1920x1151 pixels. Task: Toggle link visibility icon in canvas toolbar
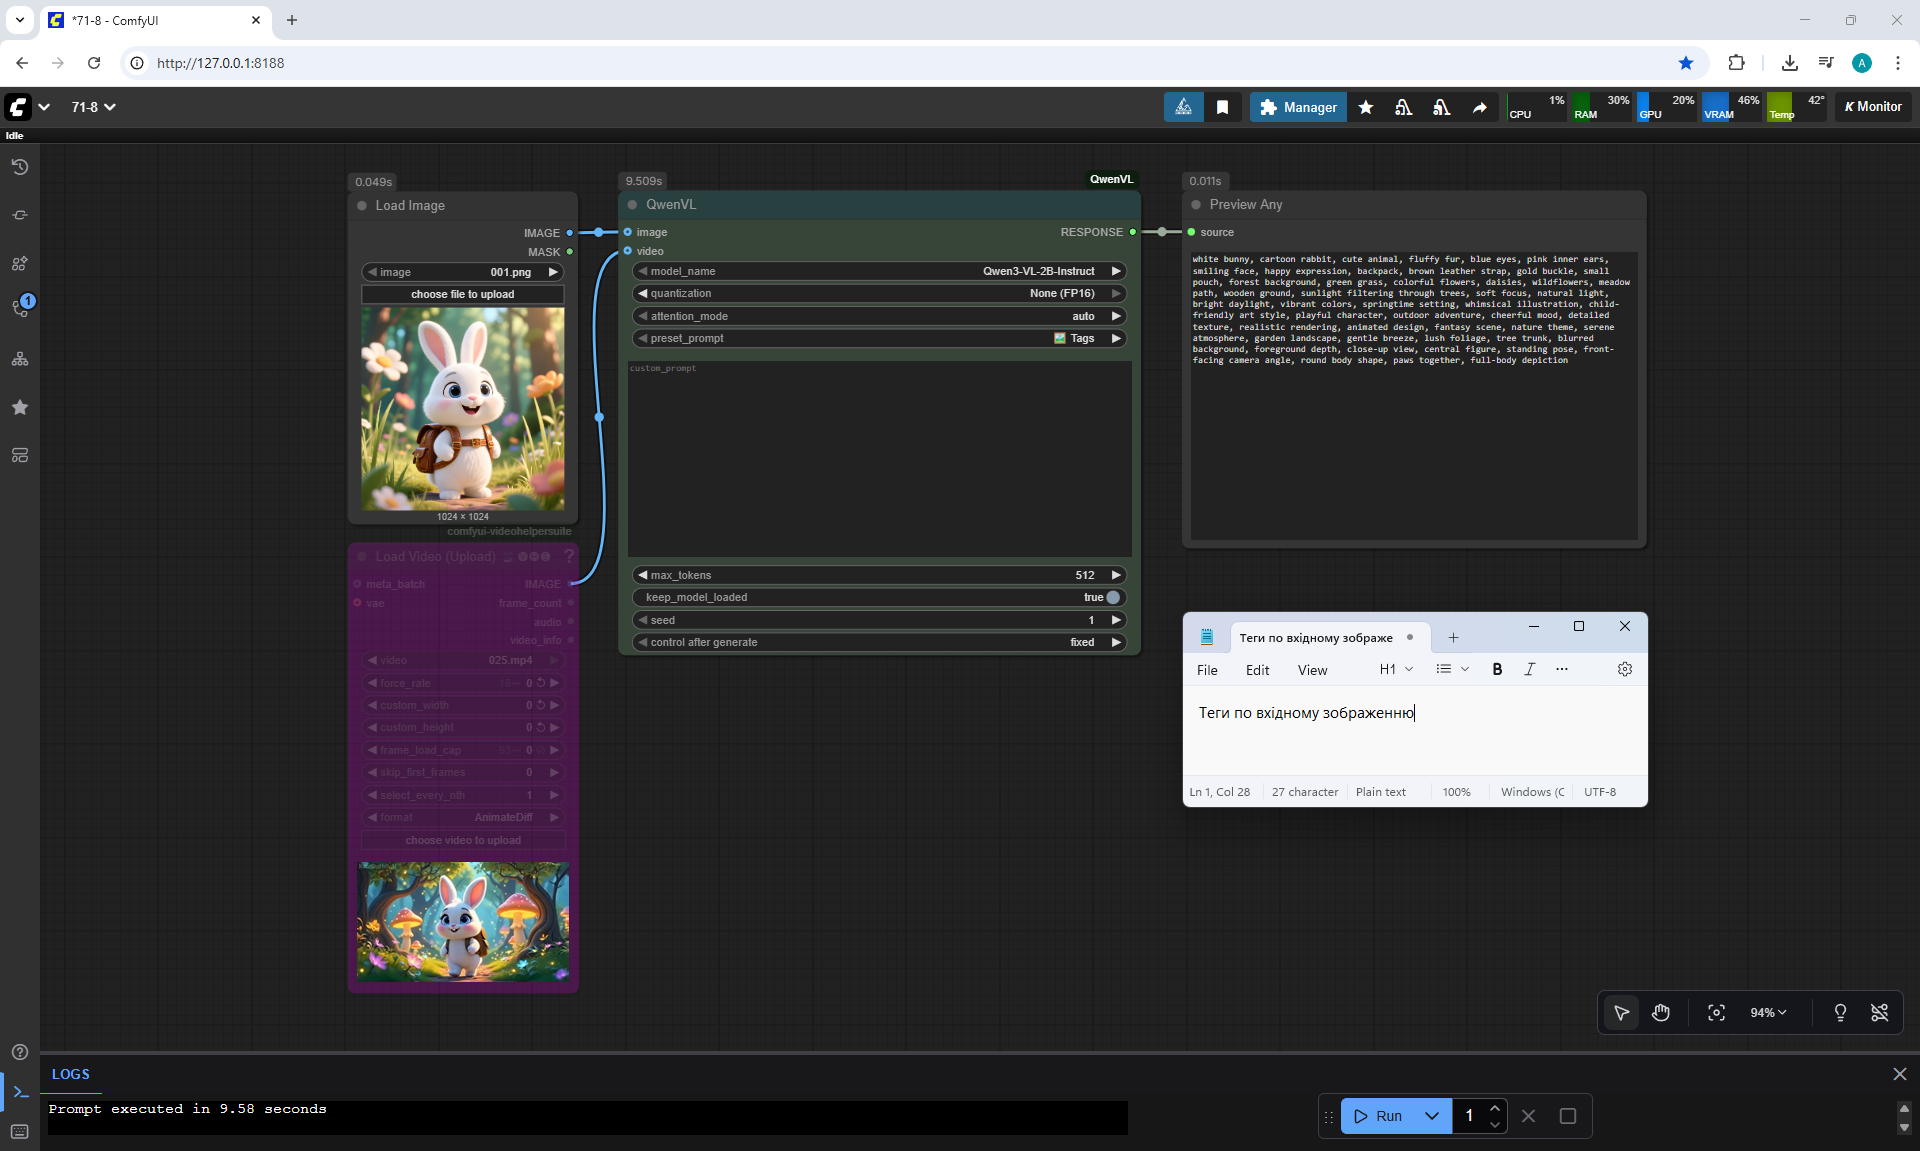(x=1879, y=1013)
